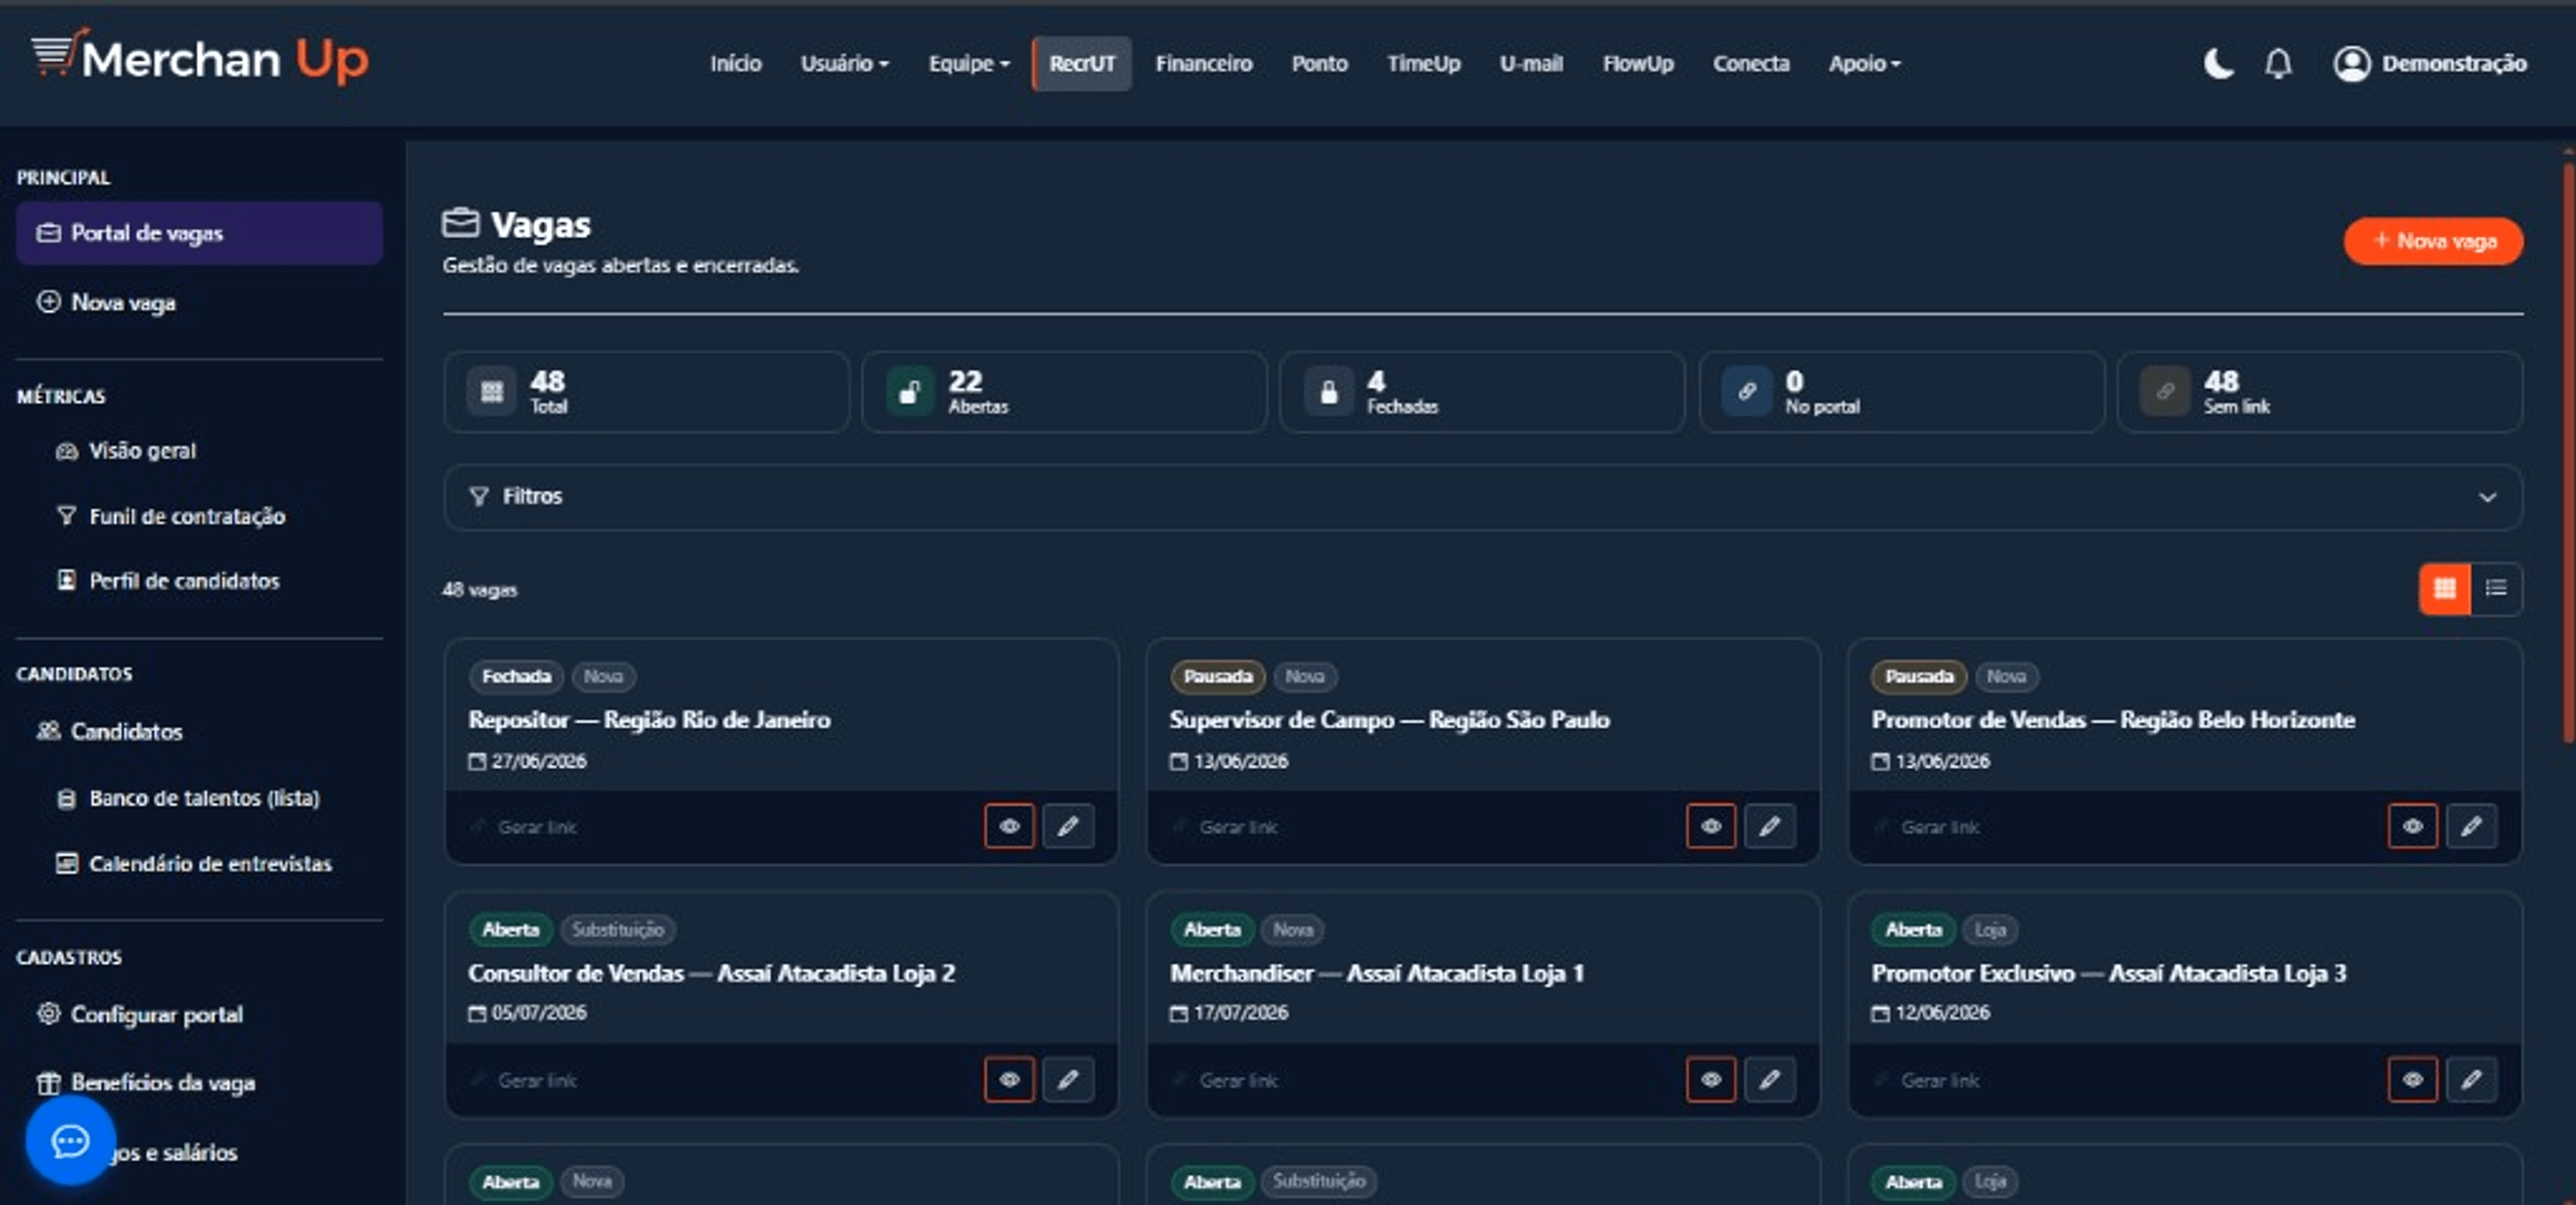Click the Substituição badge on Consultor de Vendas

click(x=617, y=930)
